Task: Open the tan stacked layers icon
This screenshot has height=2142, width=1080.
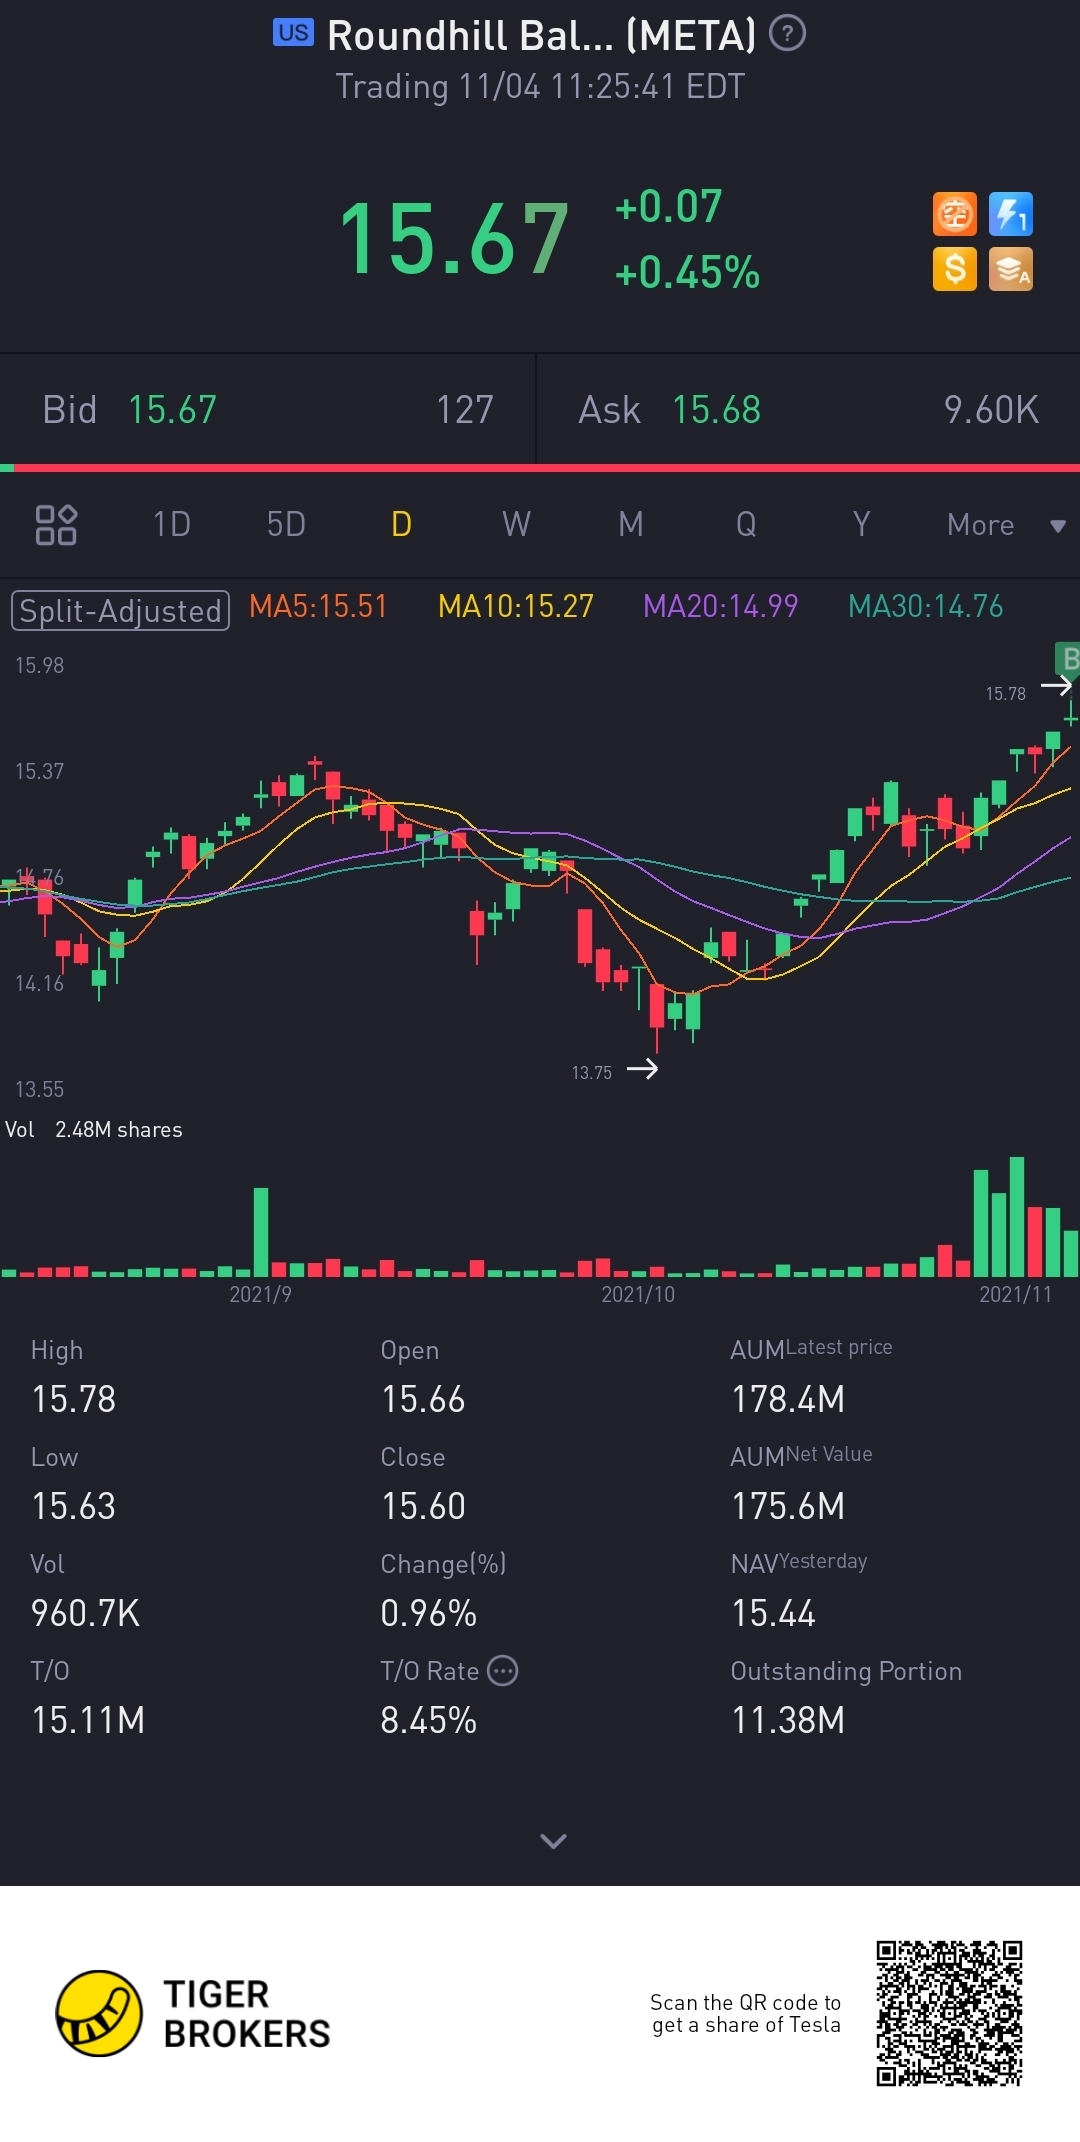Action: 1011,269
